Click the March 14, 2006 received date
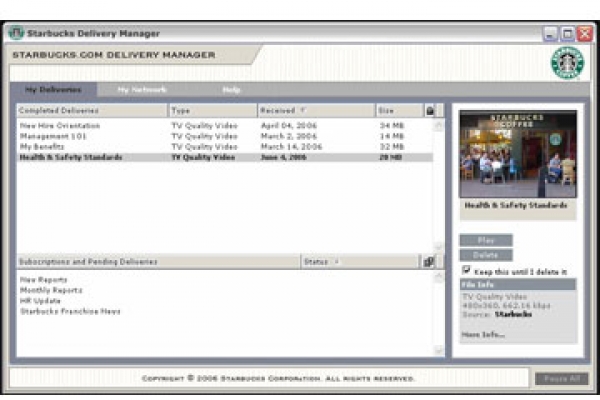Viewport: 600px width, 400px height. pyautogui.click(x=292, y=147)
